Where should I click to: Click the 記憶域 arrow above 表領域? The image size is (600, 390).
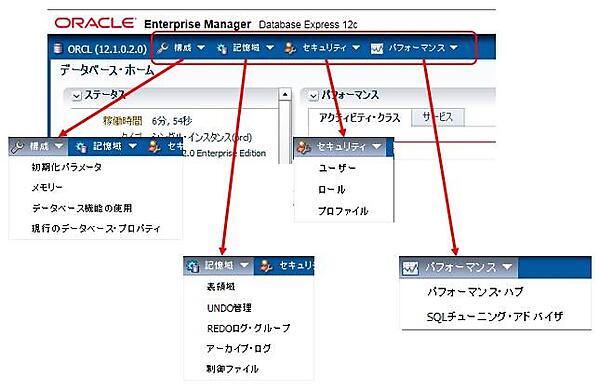[x=244, y=265]
